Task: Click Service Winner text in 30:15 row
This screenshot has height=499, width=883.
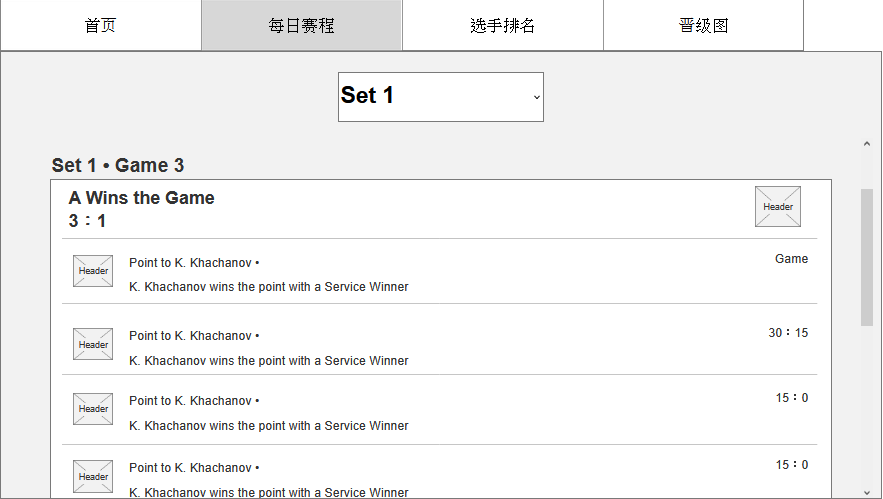Action: coord(268,361)
